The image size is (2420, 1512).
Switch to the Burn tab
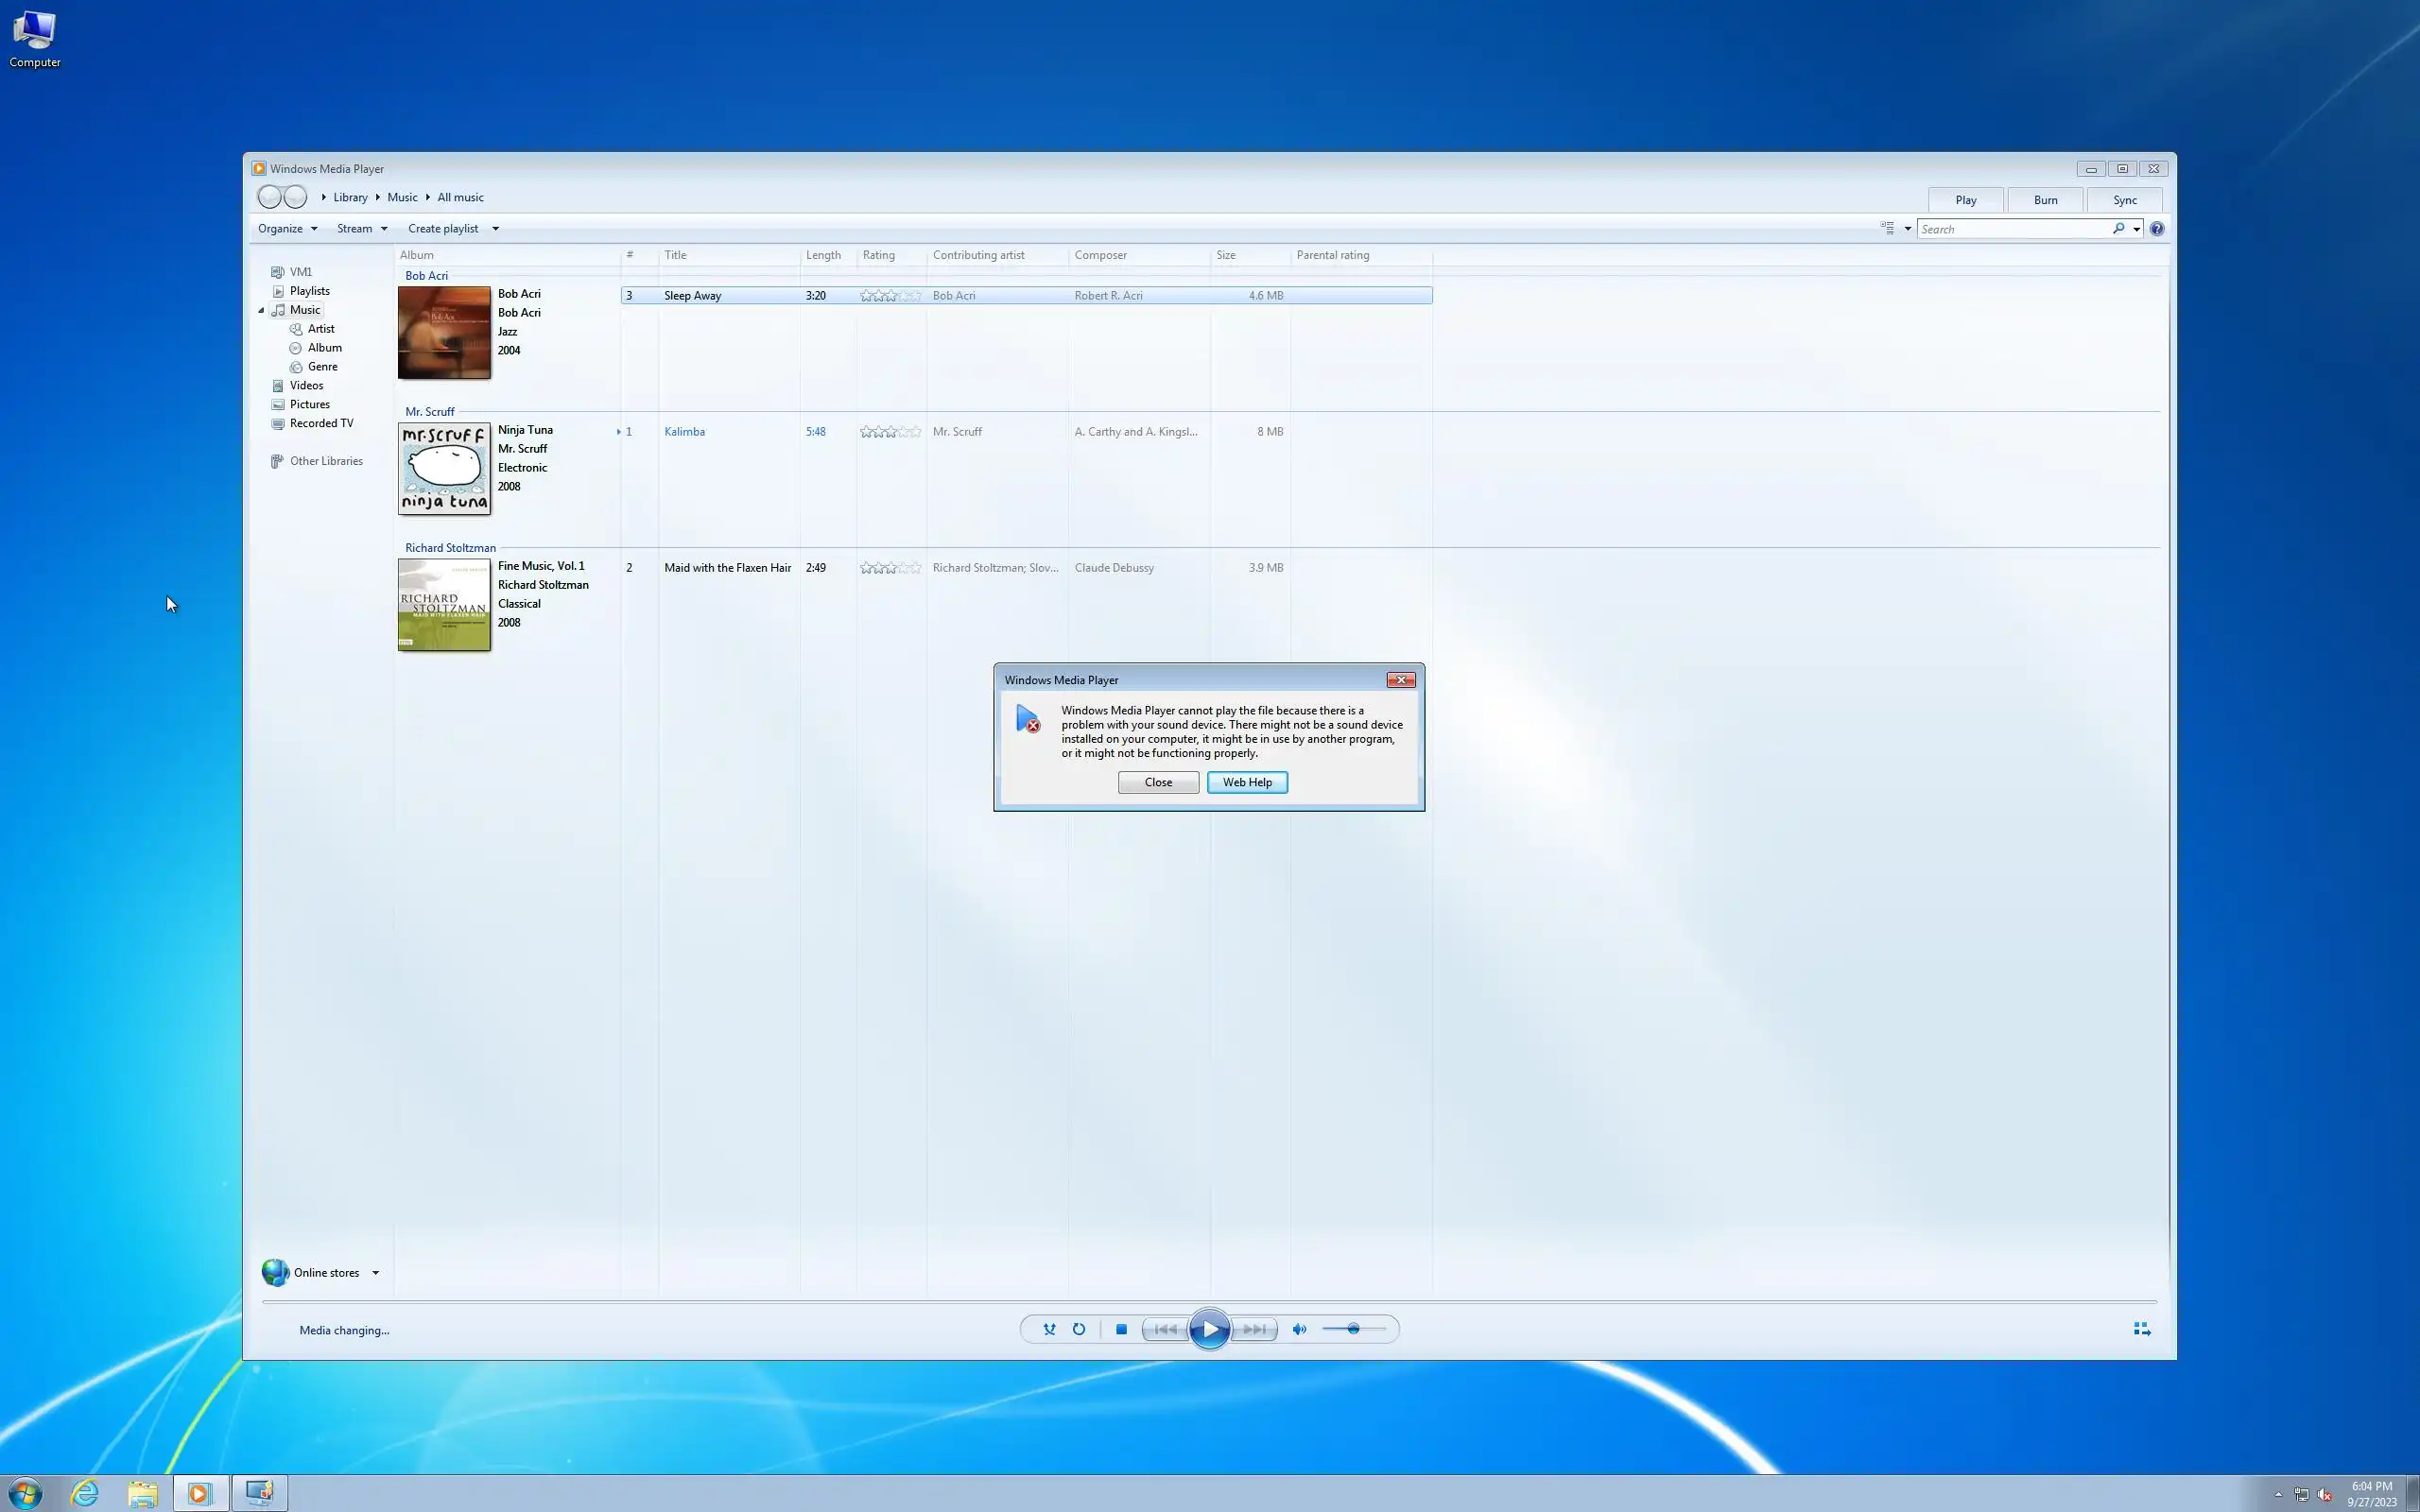click(2045, 200)
